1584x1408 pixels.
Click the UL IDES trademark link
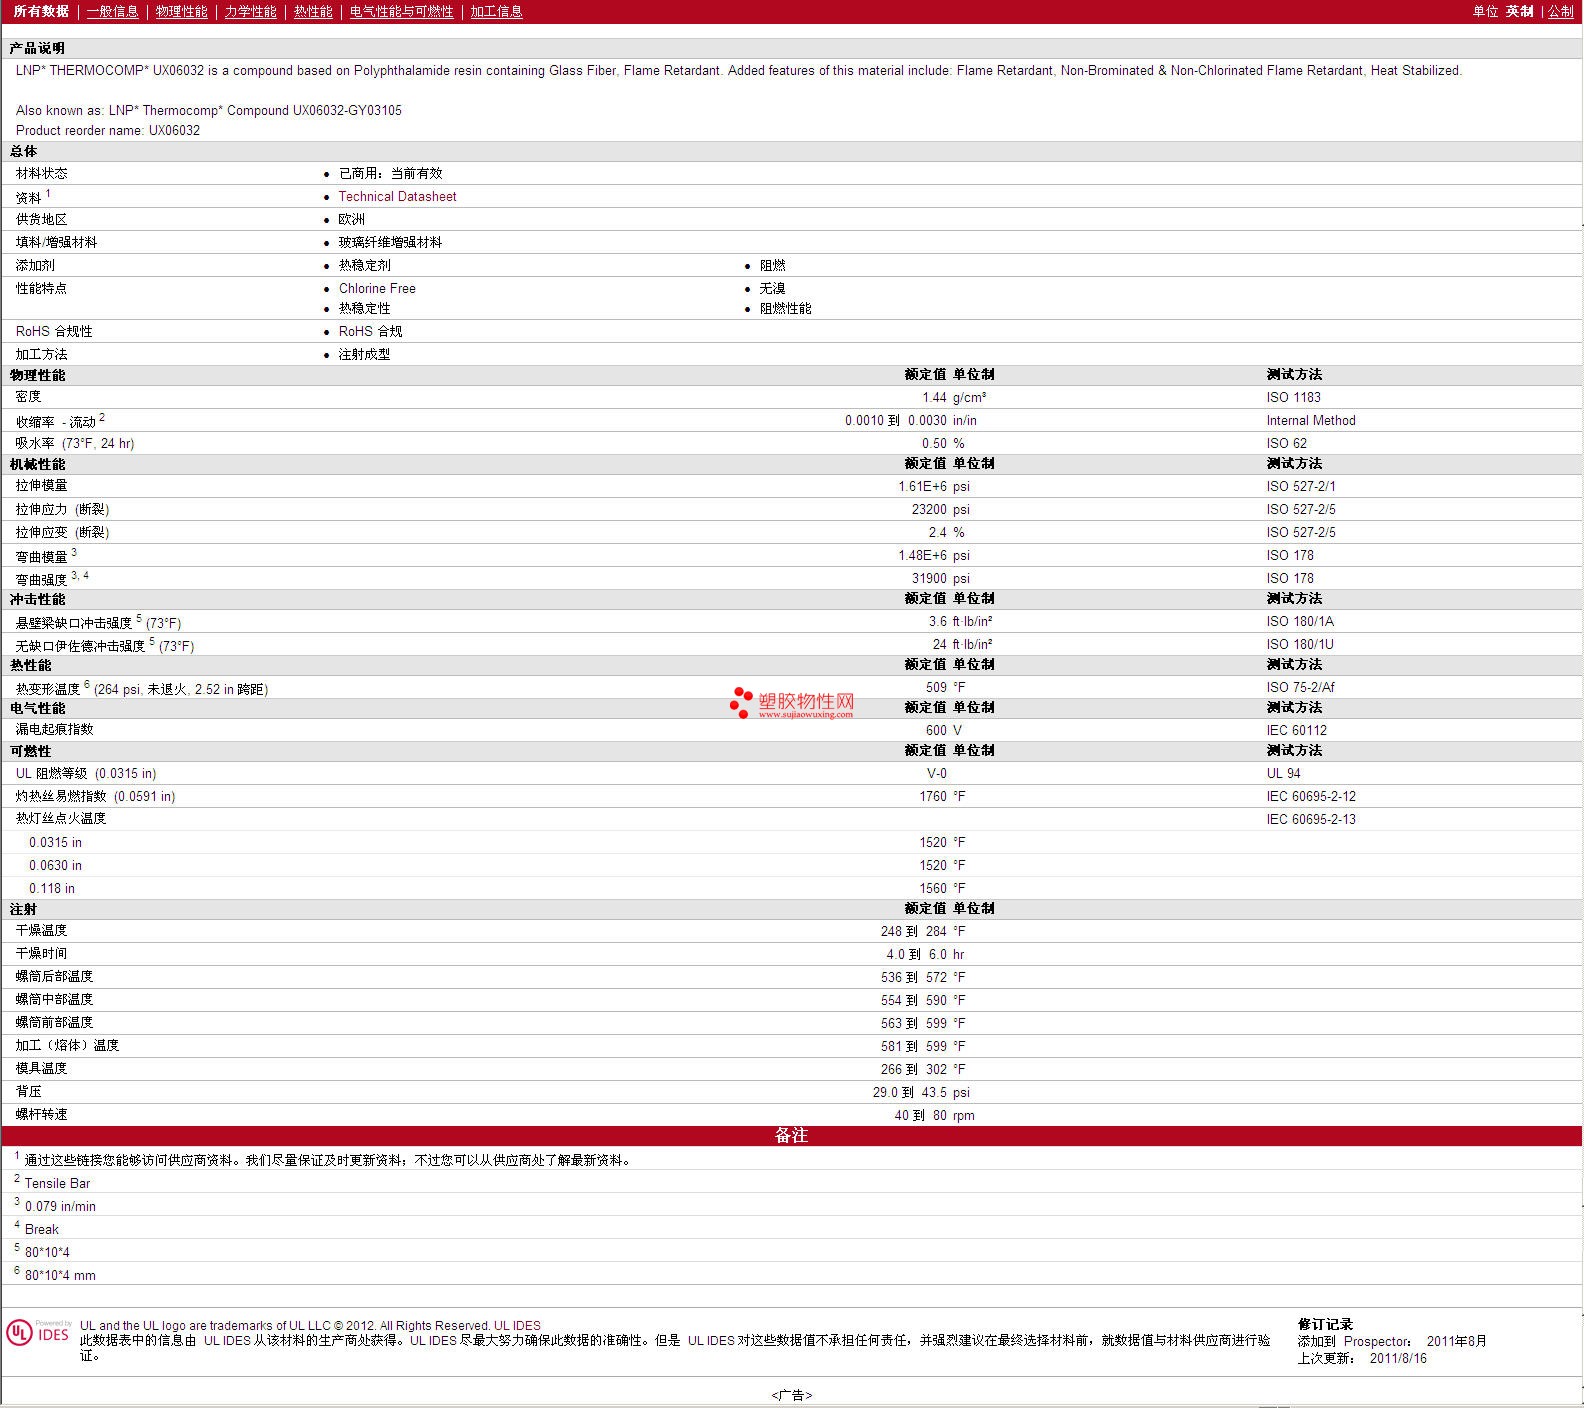(517, 1326)
